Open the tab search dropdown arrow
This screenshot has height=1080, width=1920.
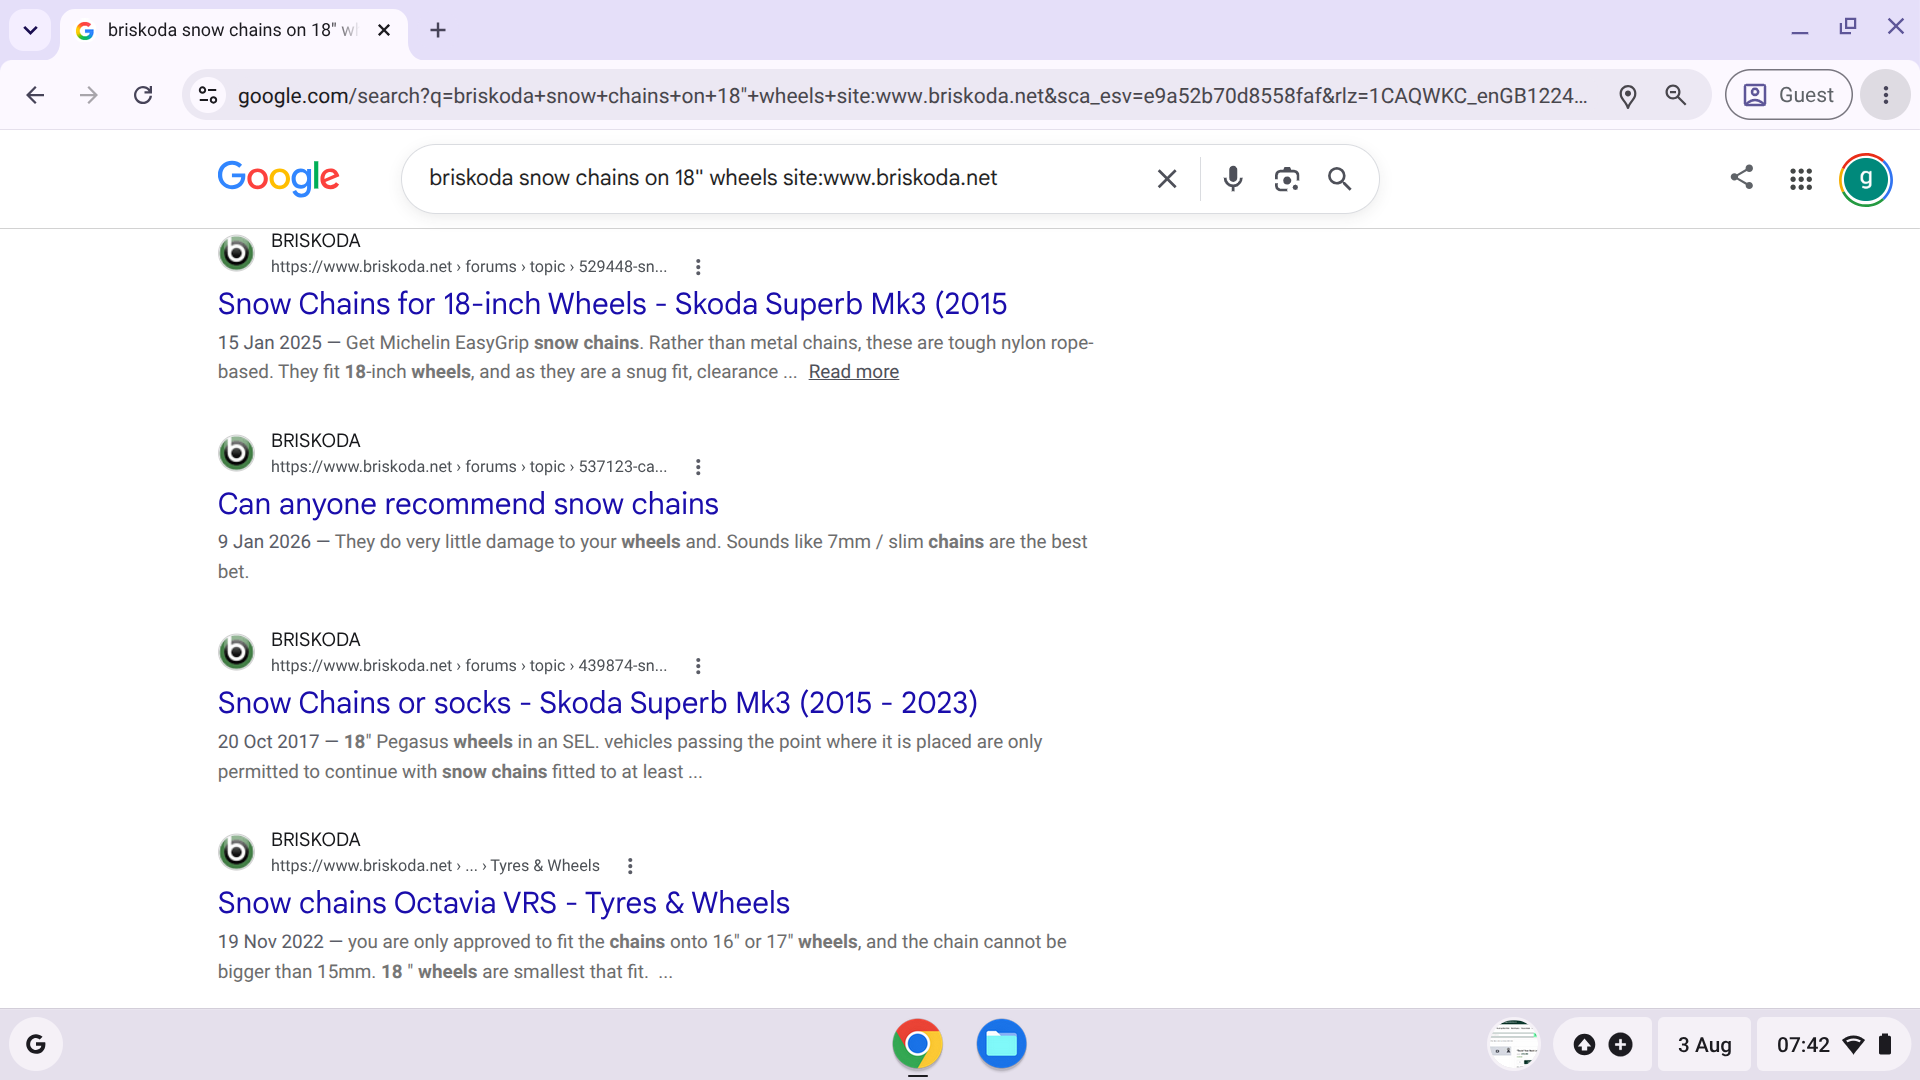click(30, 30)
